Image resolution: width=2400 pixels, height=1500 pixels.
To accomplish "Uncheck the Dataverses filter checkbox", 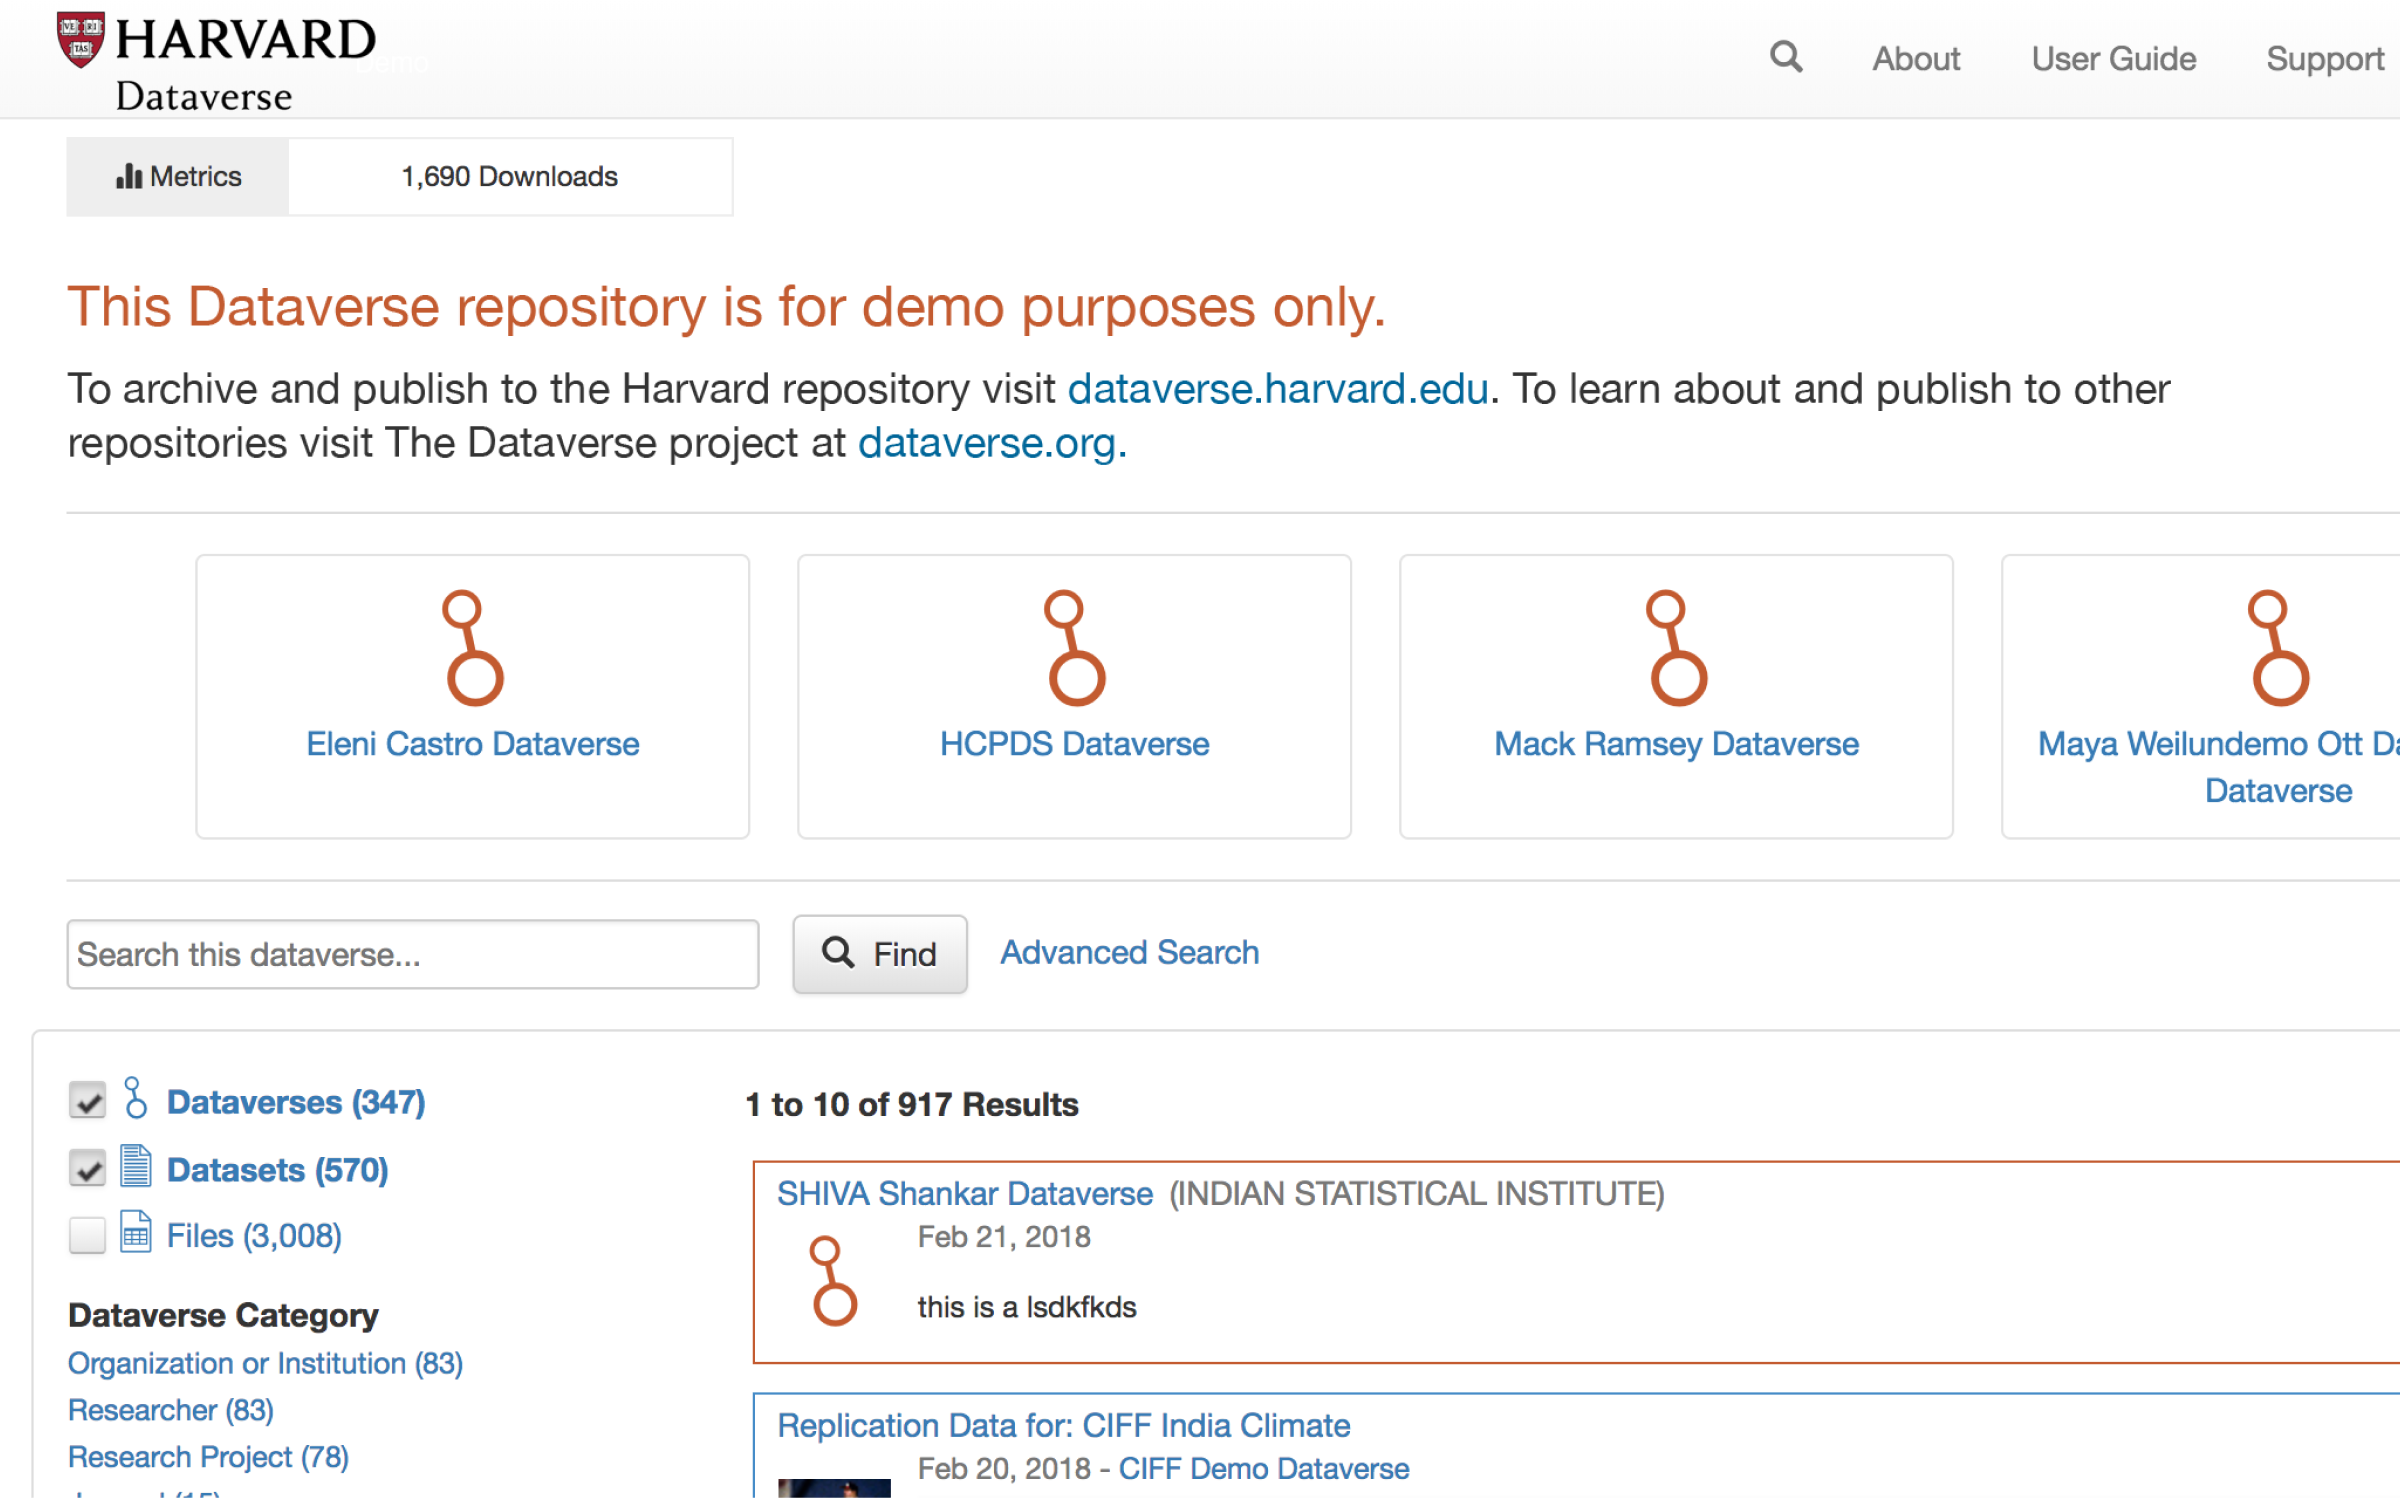I will tap(88, 1101).
